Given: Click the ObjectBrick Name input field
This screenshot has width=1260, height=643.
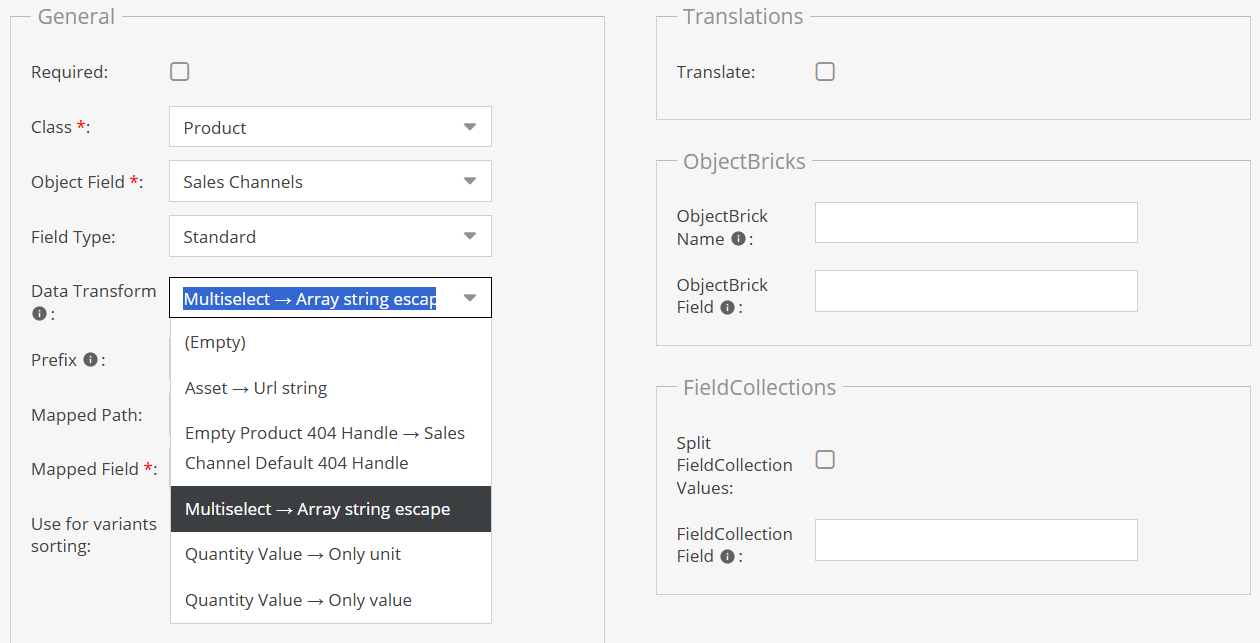Looking at the screenshot, I should 976,223.
